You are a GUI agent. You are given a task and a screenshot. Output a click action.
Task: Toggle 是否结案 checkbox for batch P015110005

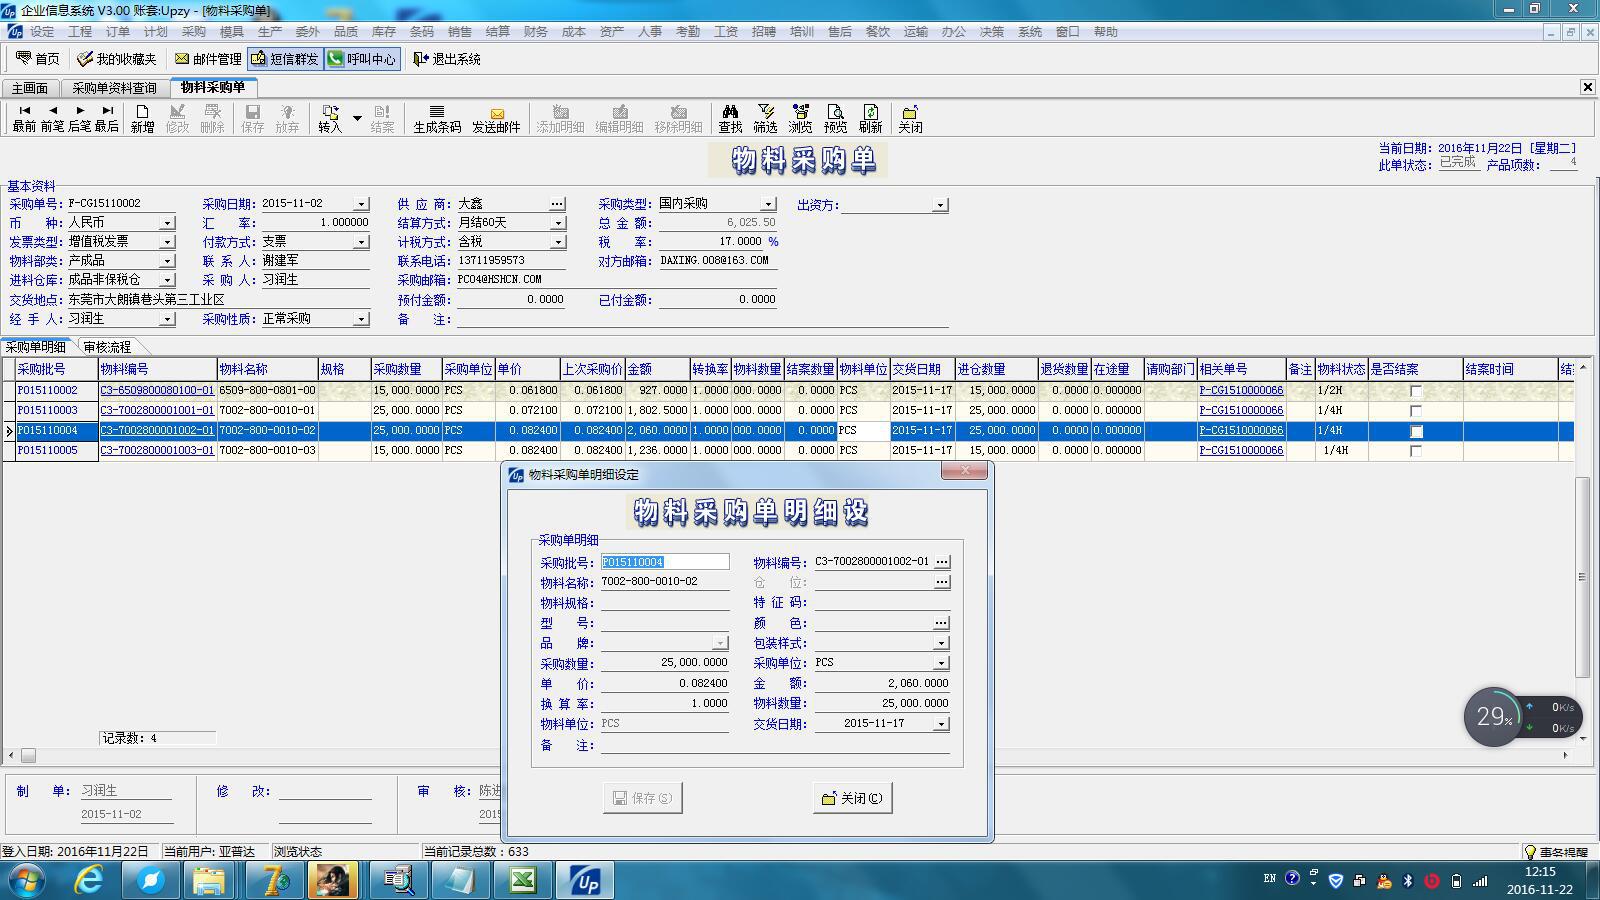point(1416,451)
